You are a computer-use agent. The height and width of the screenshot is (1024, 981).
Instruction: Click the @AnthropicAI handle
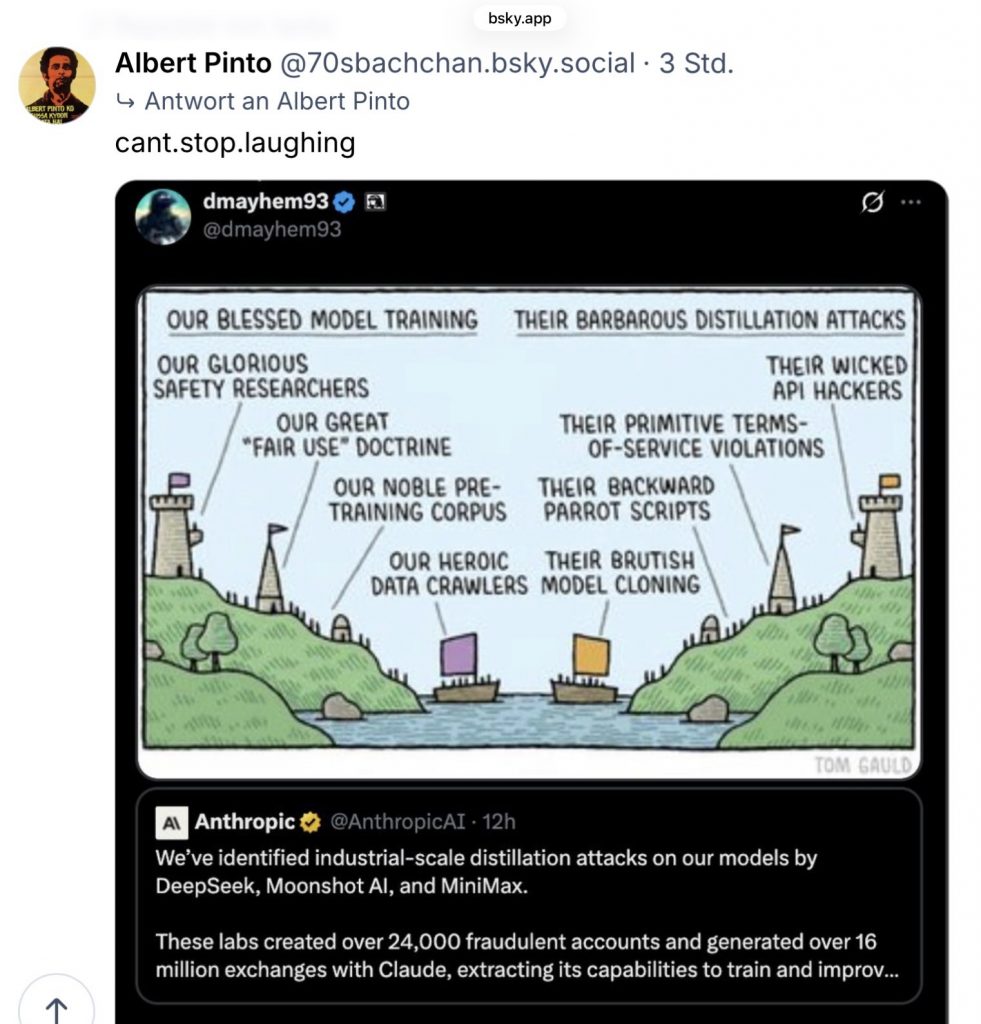point(399,822)
